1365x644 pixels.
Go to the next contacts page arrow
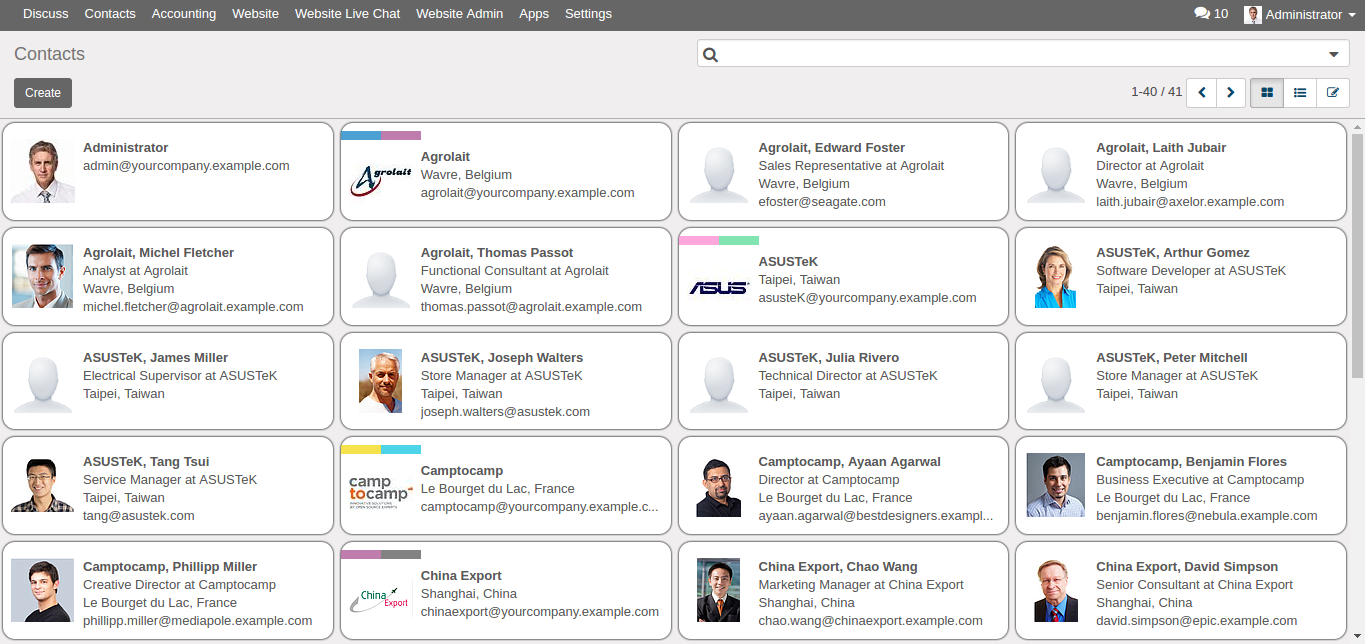(x=1230, y=92)
